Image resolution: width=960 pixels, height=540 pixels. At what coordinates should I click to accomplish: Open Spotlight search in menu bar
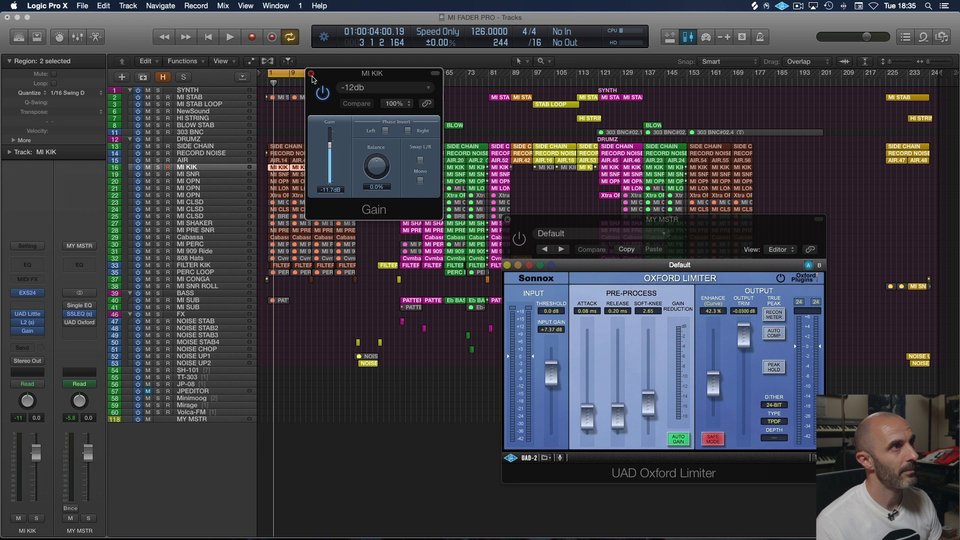(x=928, y=6)
